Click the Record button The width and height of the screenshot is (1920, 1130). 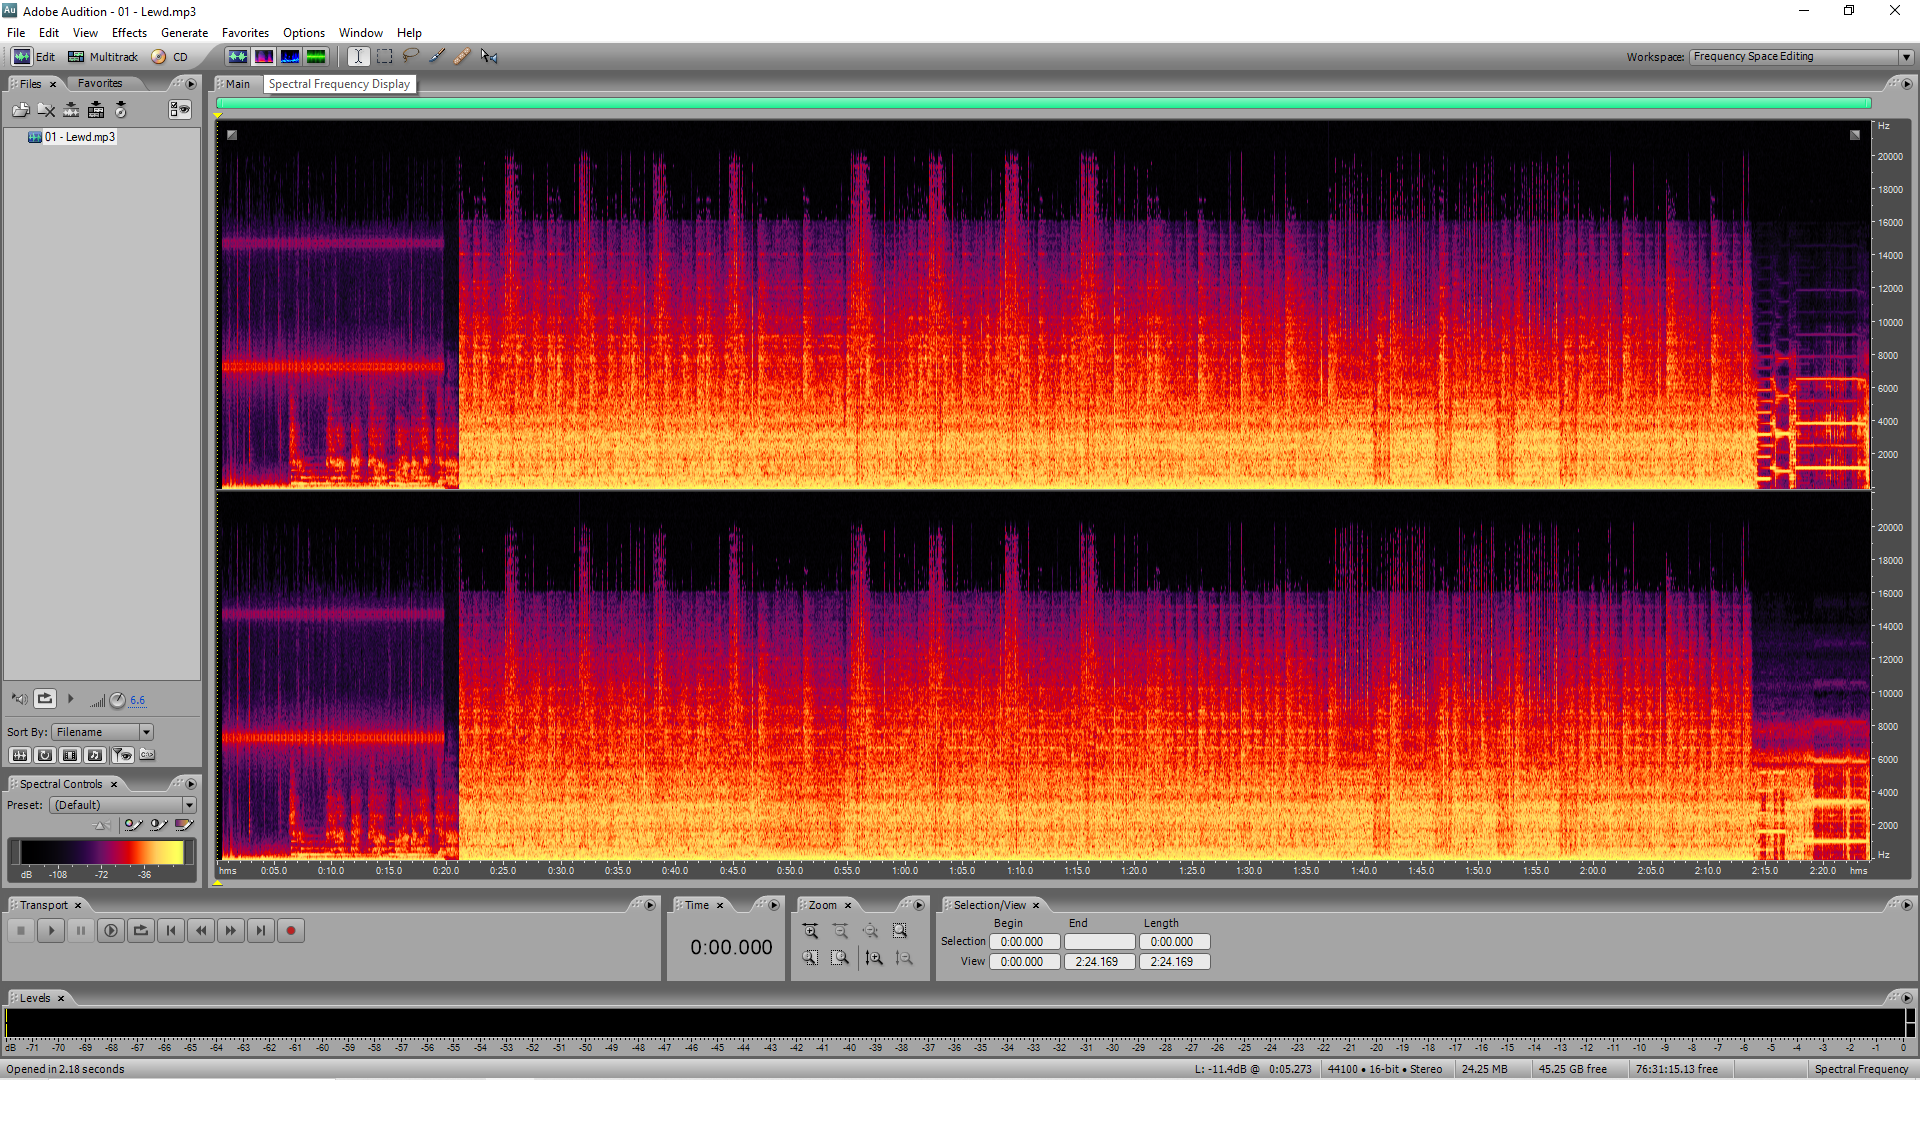pos(291,931)
